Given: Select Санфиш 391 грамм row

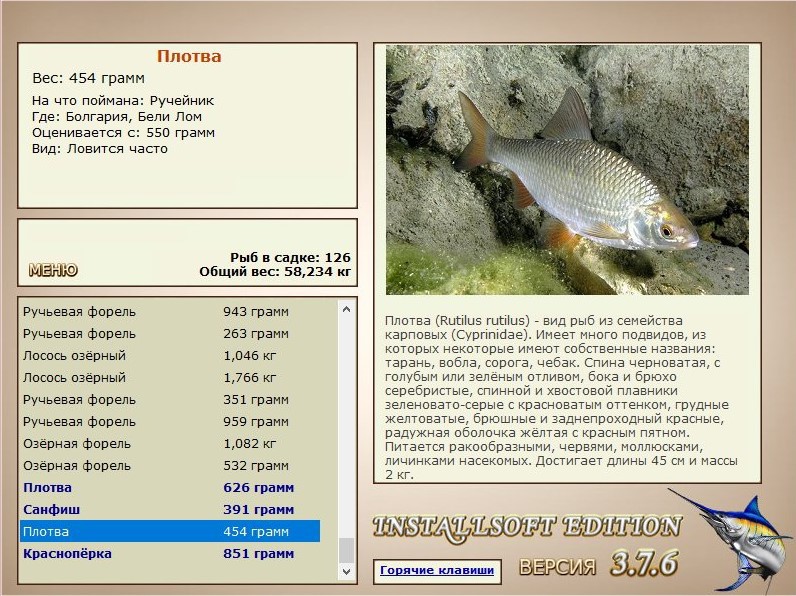Looking at the screenshot, I should pos(170,509).
